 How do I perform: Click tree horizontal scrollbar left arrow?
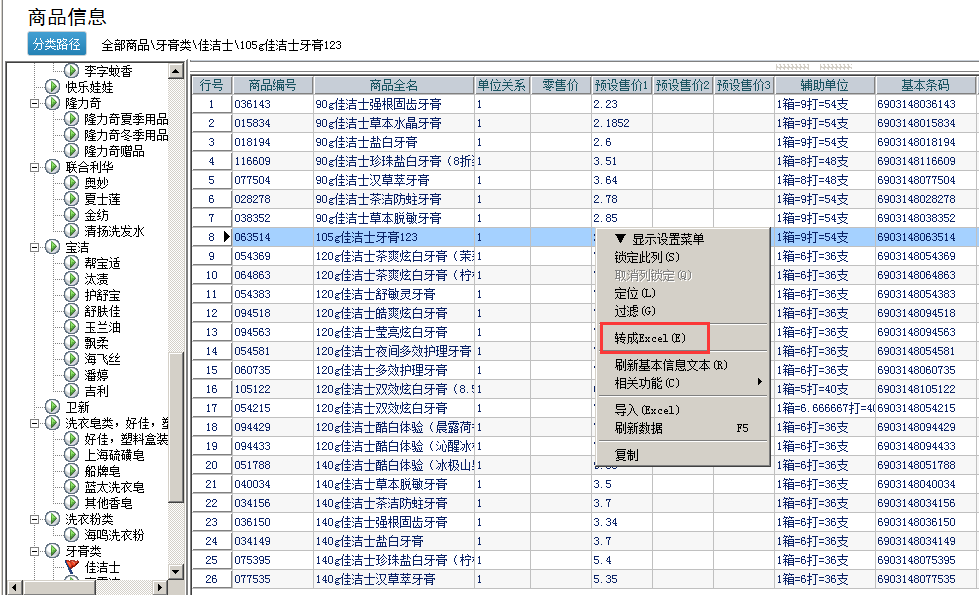tap(14, 587)
